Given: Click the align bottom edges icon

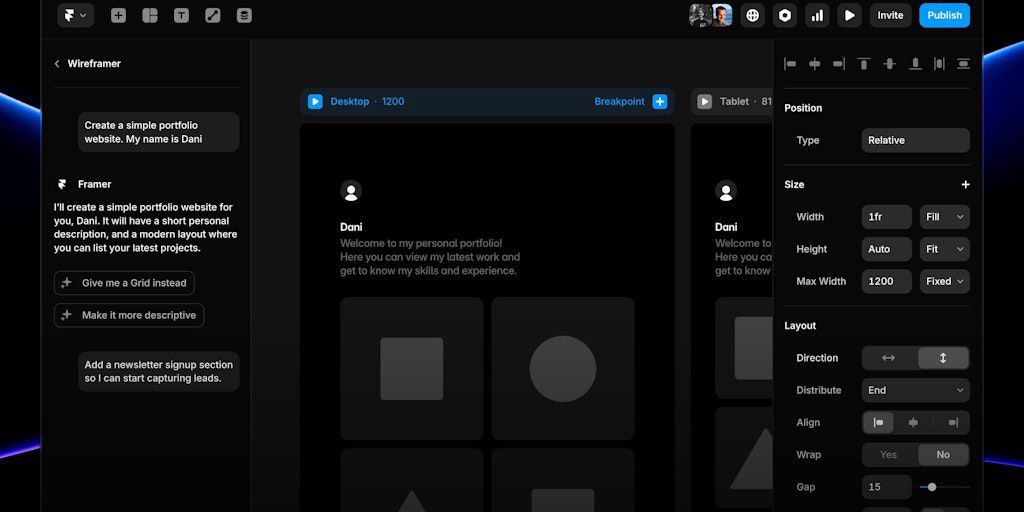Looking at the screenshot, I should point(916,63).
